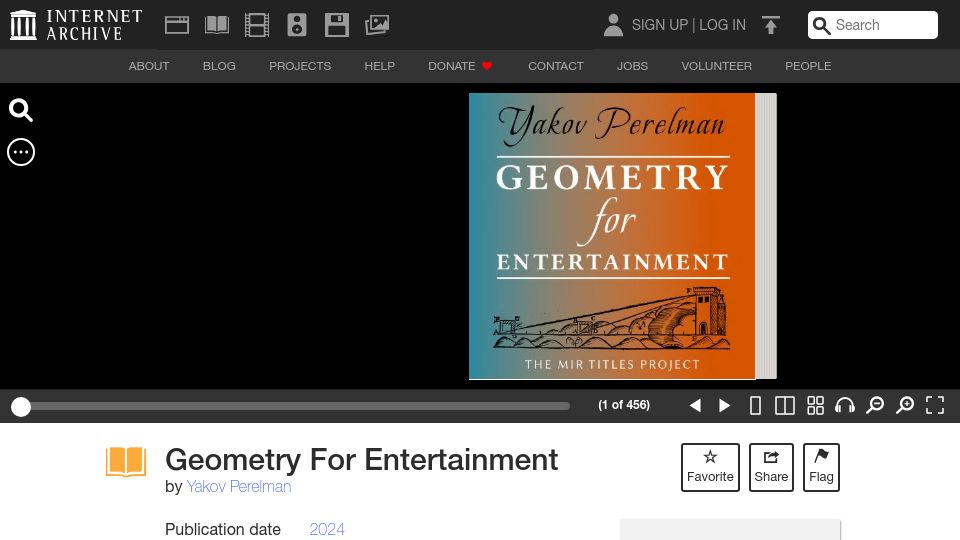
Task: Open the DONATE menu item
Action: (460, 66)
